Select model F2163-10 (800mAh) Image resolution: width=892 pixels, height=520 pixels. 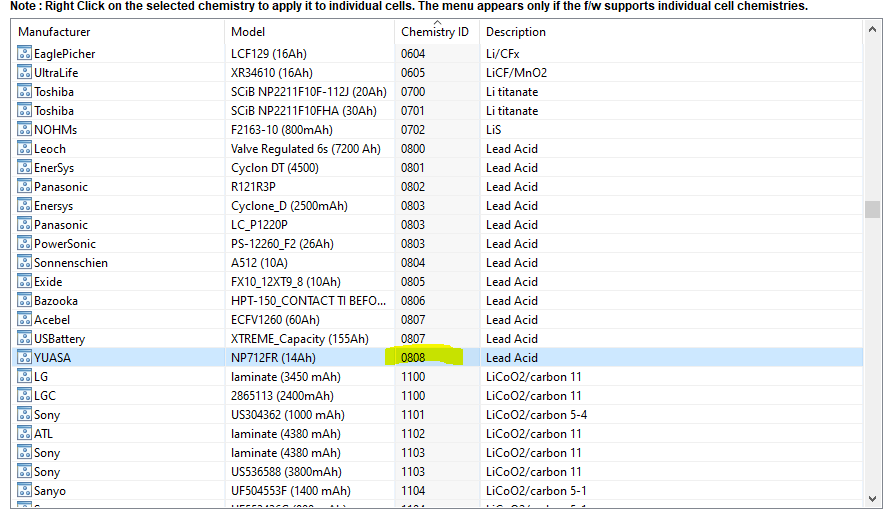(282, 130)
